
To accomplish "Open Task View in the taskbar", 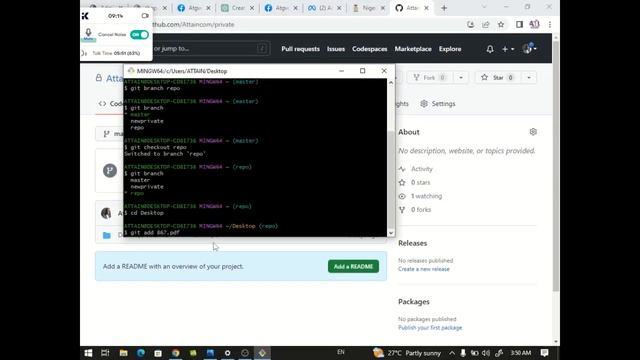I will [x=105, y=353].
